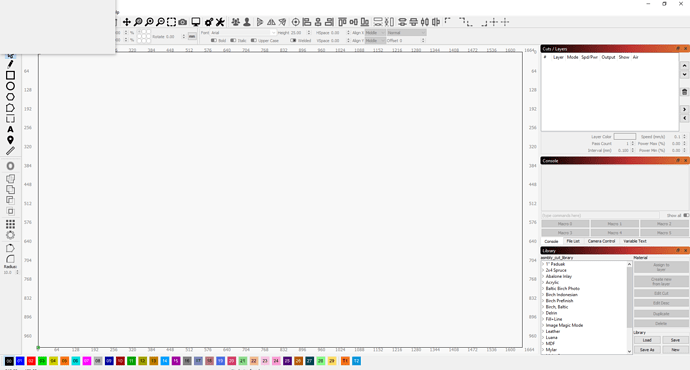This screenshot has height=370, width=690.
Task: Click the Layer Color box
Action: click(624, 137)
